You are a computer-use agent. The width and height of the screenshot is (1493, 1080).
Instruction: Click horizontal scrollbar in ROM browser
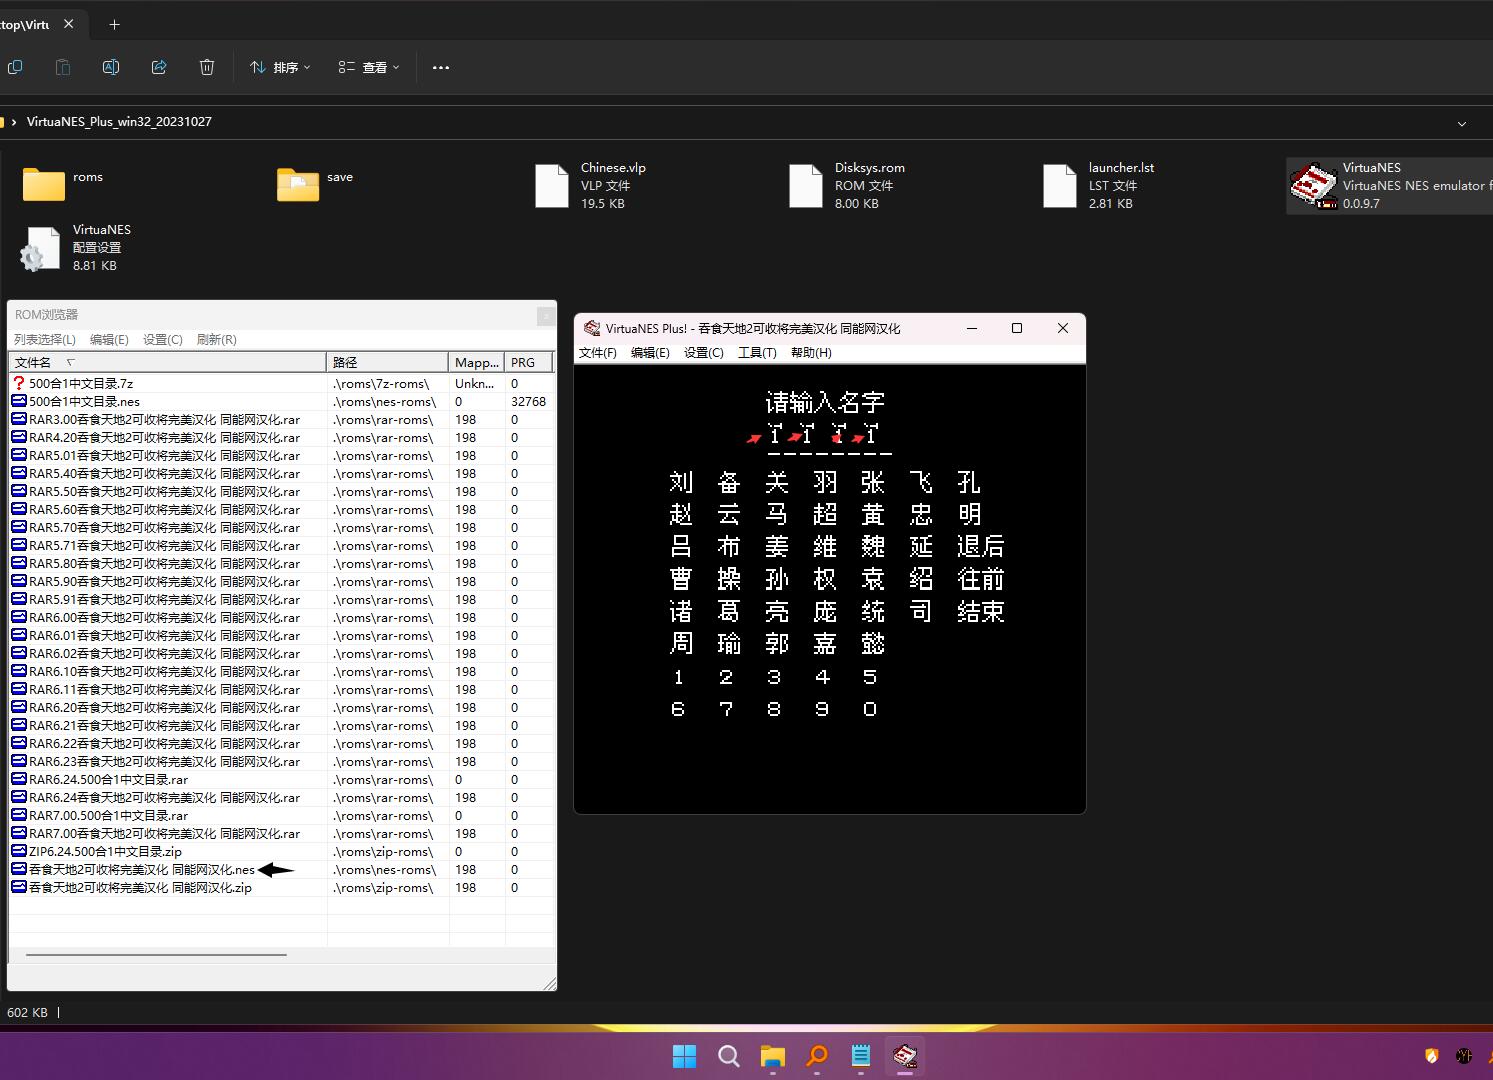[156, 955]
